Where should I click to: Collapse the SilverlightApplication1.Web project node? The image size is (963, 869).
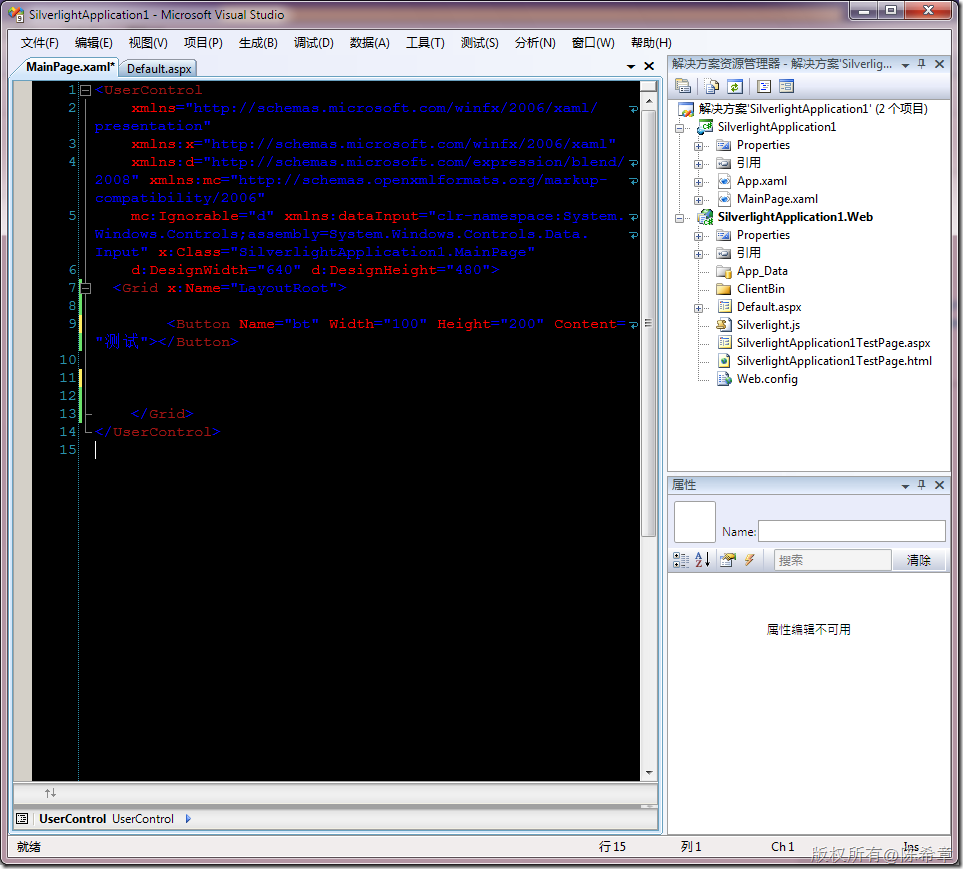click(x=679, y=218)
